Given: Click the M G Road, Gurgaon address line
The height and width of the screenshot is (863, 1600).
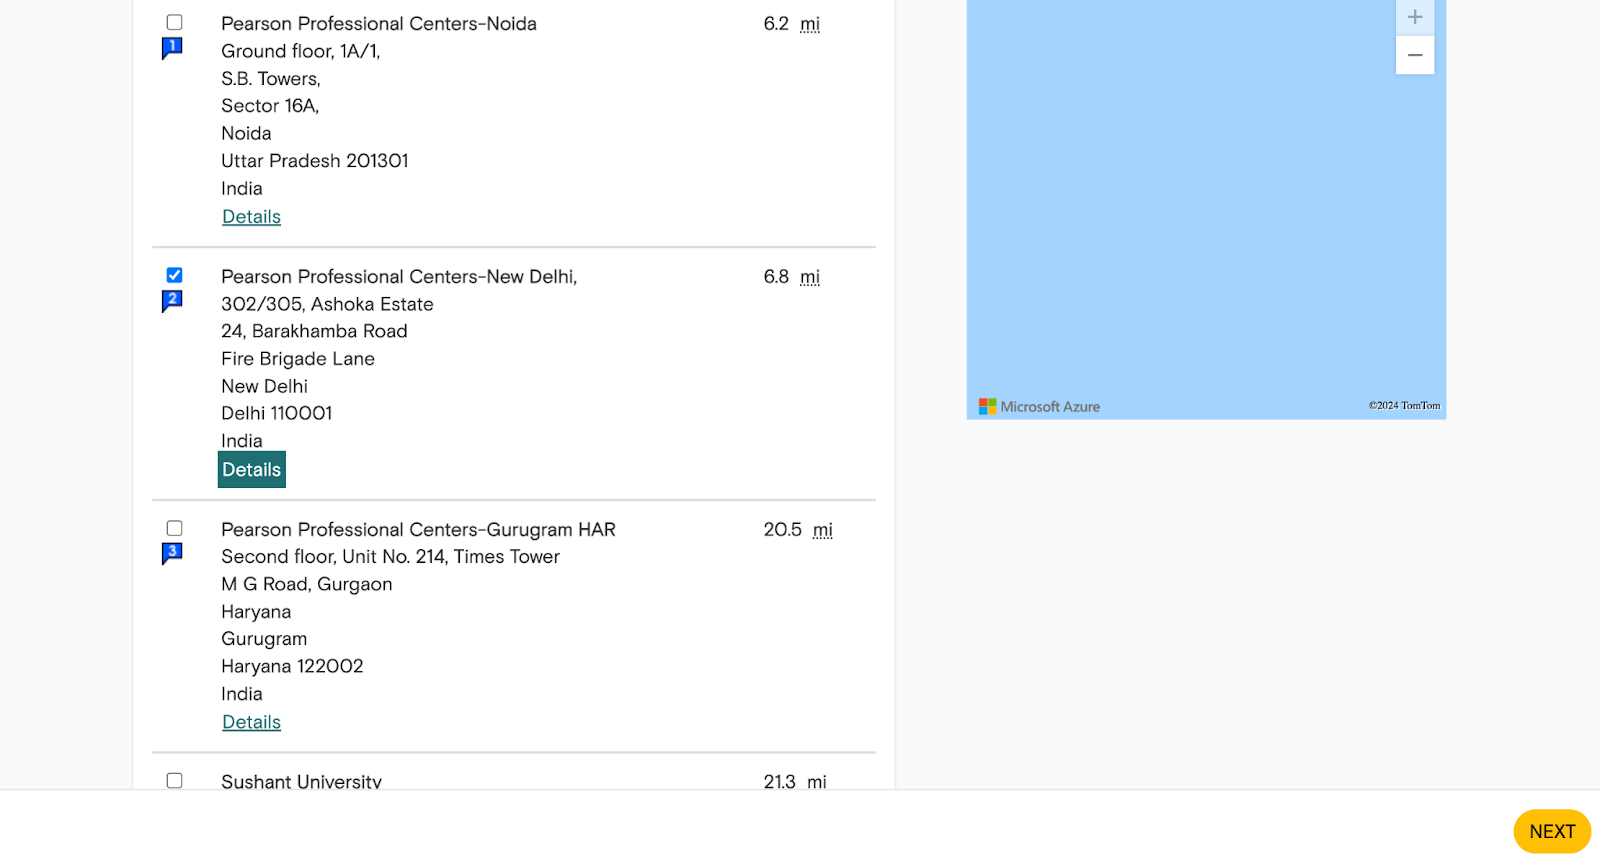Looking at the screenshot, I should click(307, 584).
